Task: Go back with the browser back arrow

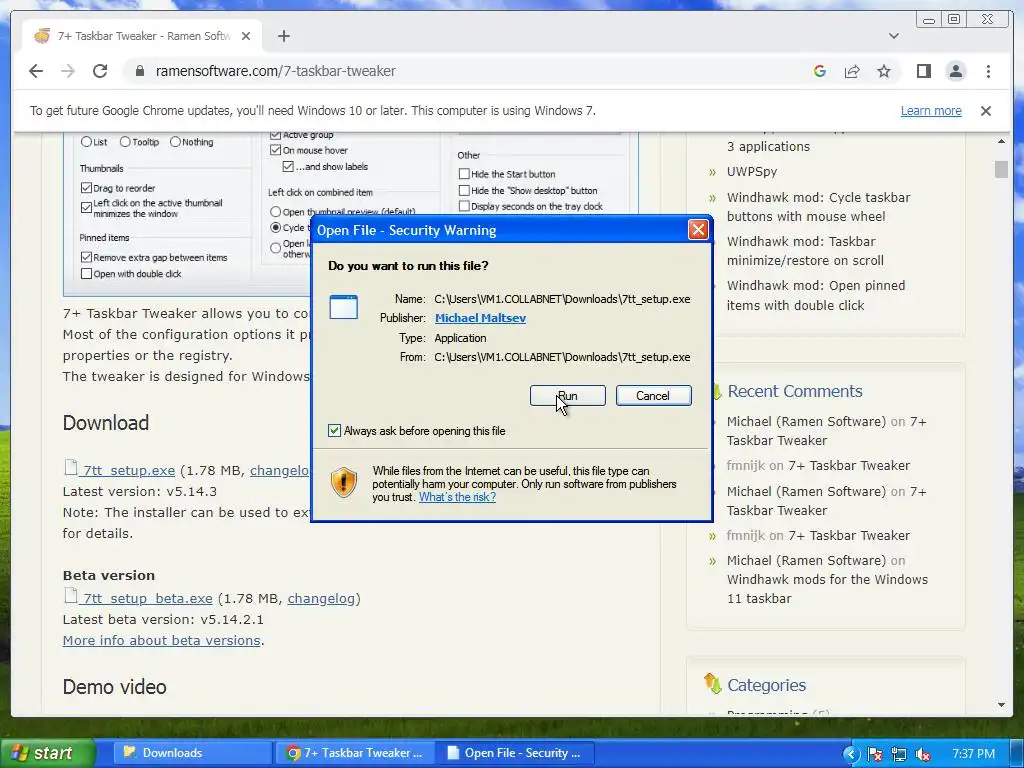Action: 36,71
